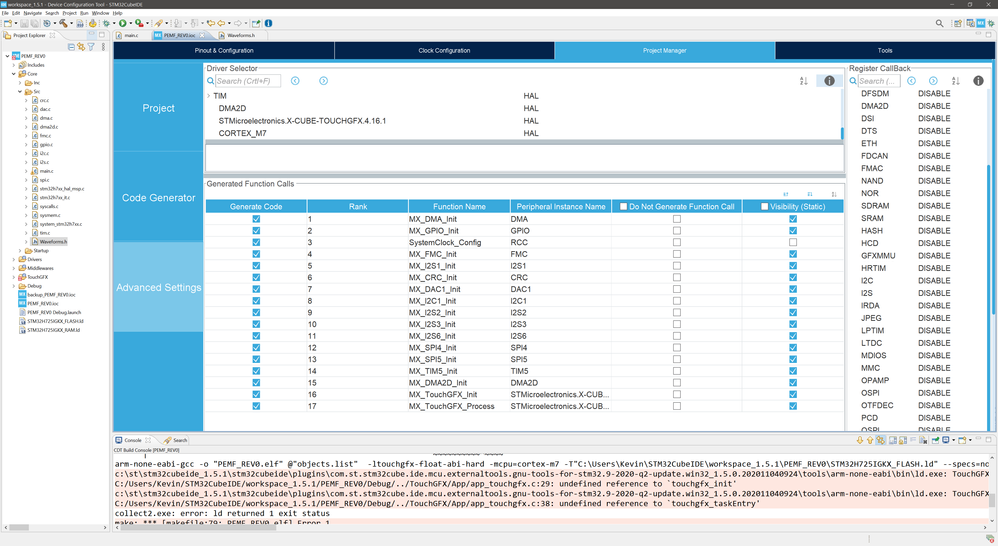
Task: Switch to the Debug perspective icon
Action: (x=991, y=24)
